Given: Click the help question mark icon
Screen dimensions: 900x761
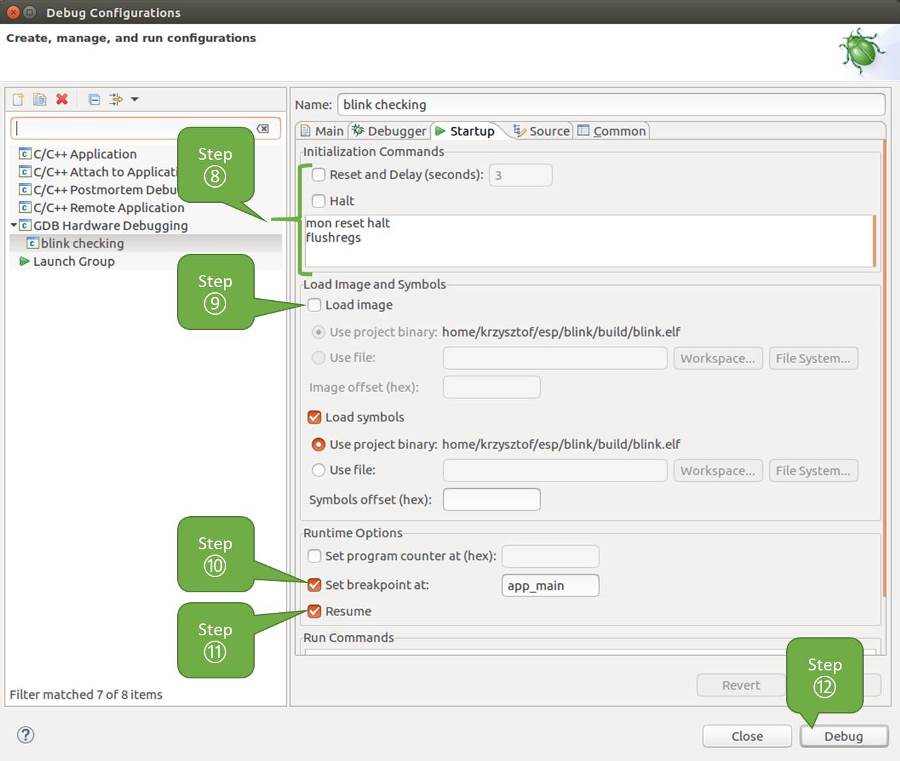Looking at the screenshot, I should (26, 735).
